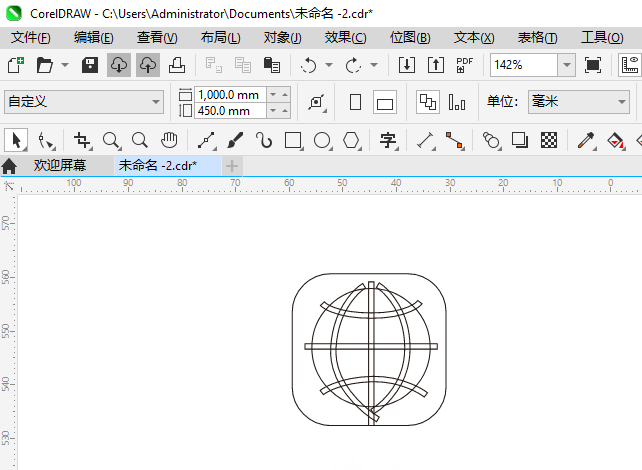The image size is (642, 470).
Task: Click the Cut icon in the toolbar
Action: click(214, 65)
